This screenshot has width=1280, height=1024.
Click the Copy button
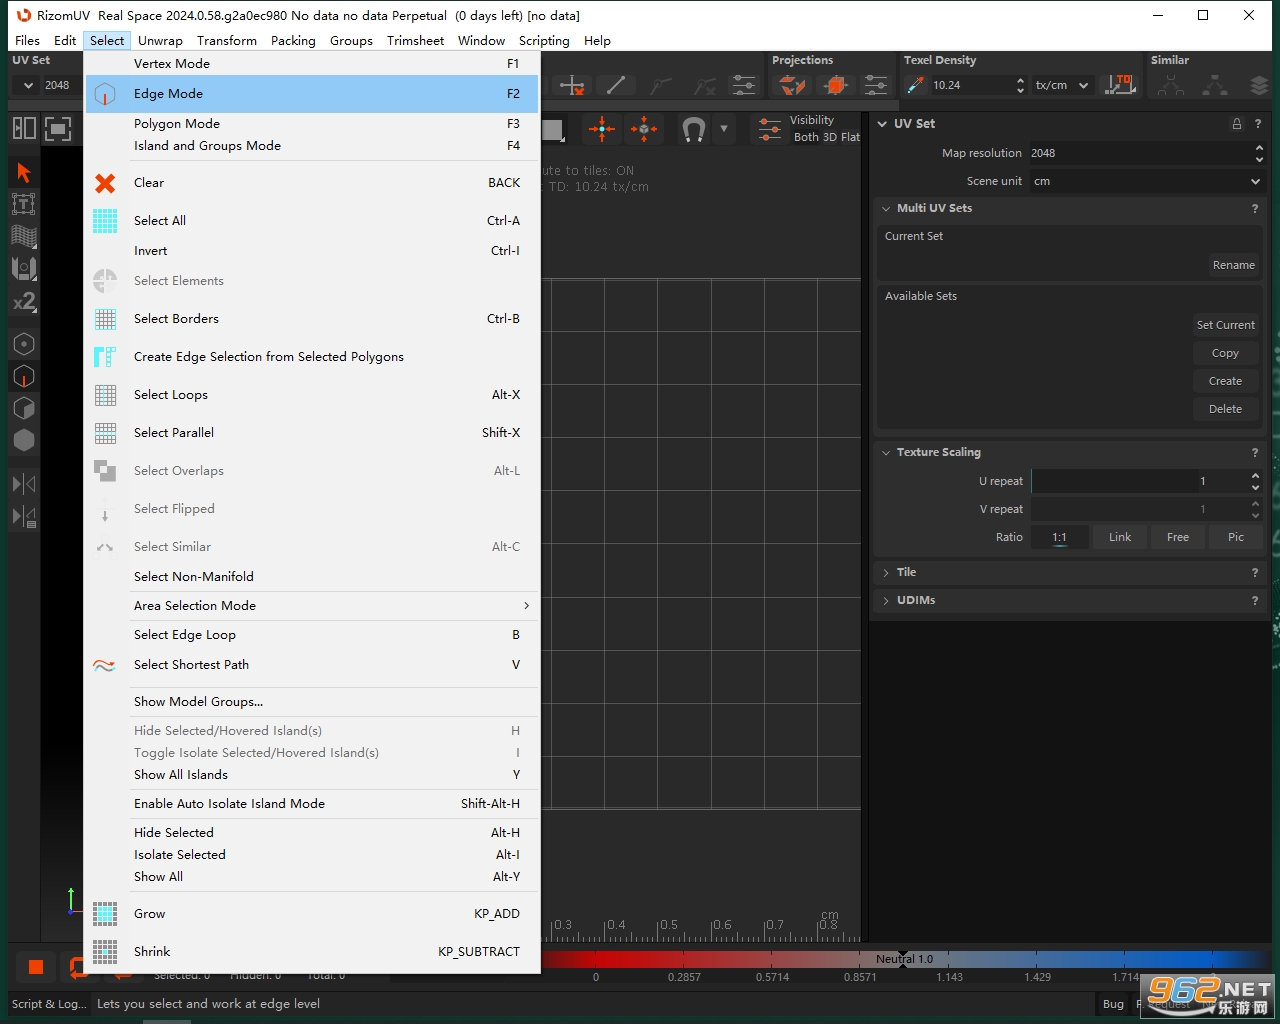pos(1225,353)
